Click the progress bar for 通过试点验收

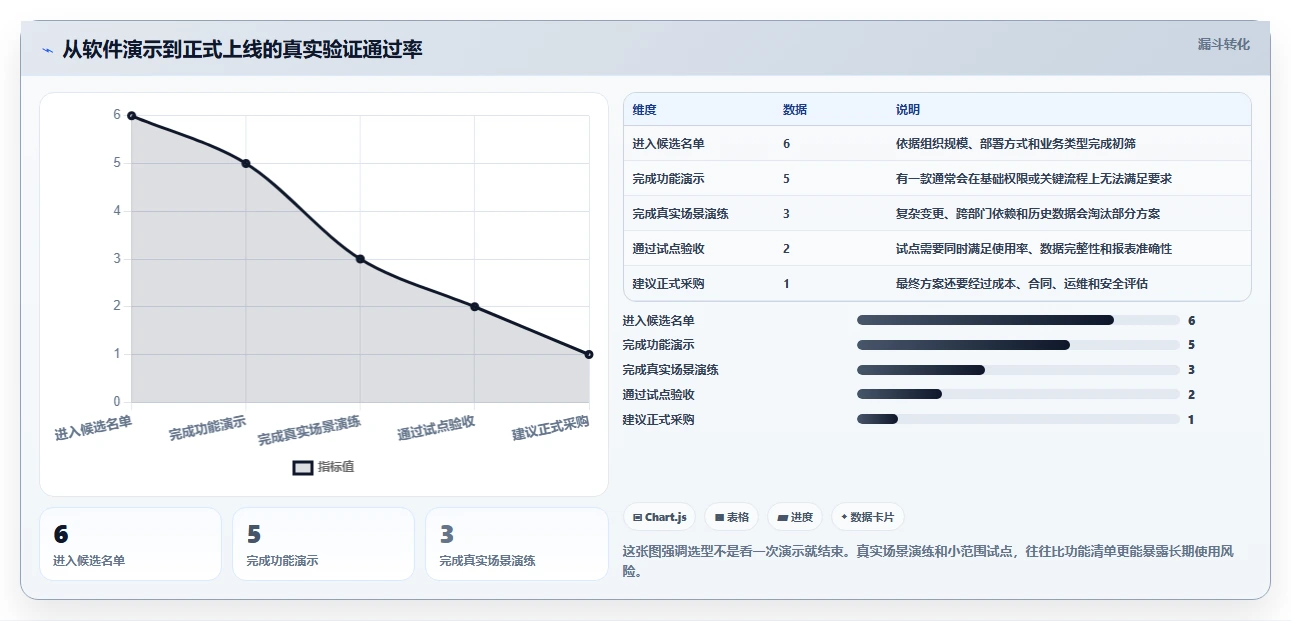(1018, 395)
